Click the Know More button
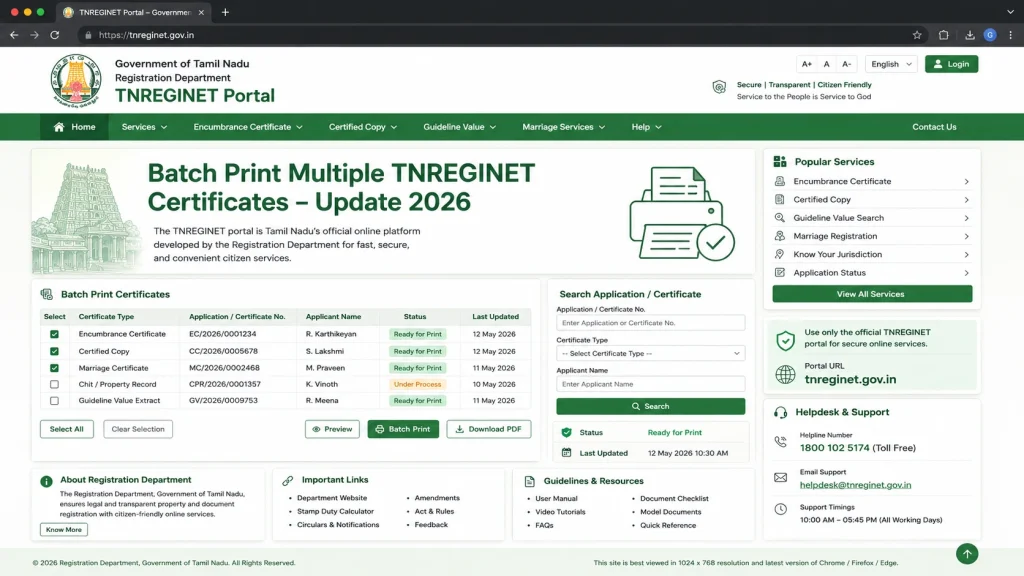Screen dimensions: 1024x576 [x=63, y=530]
